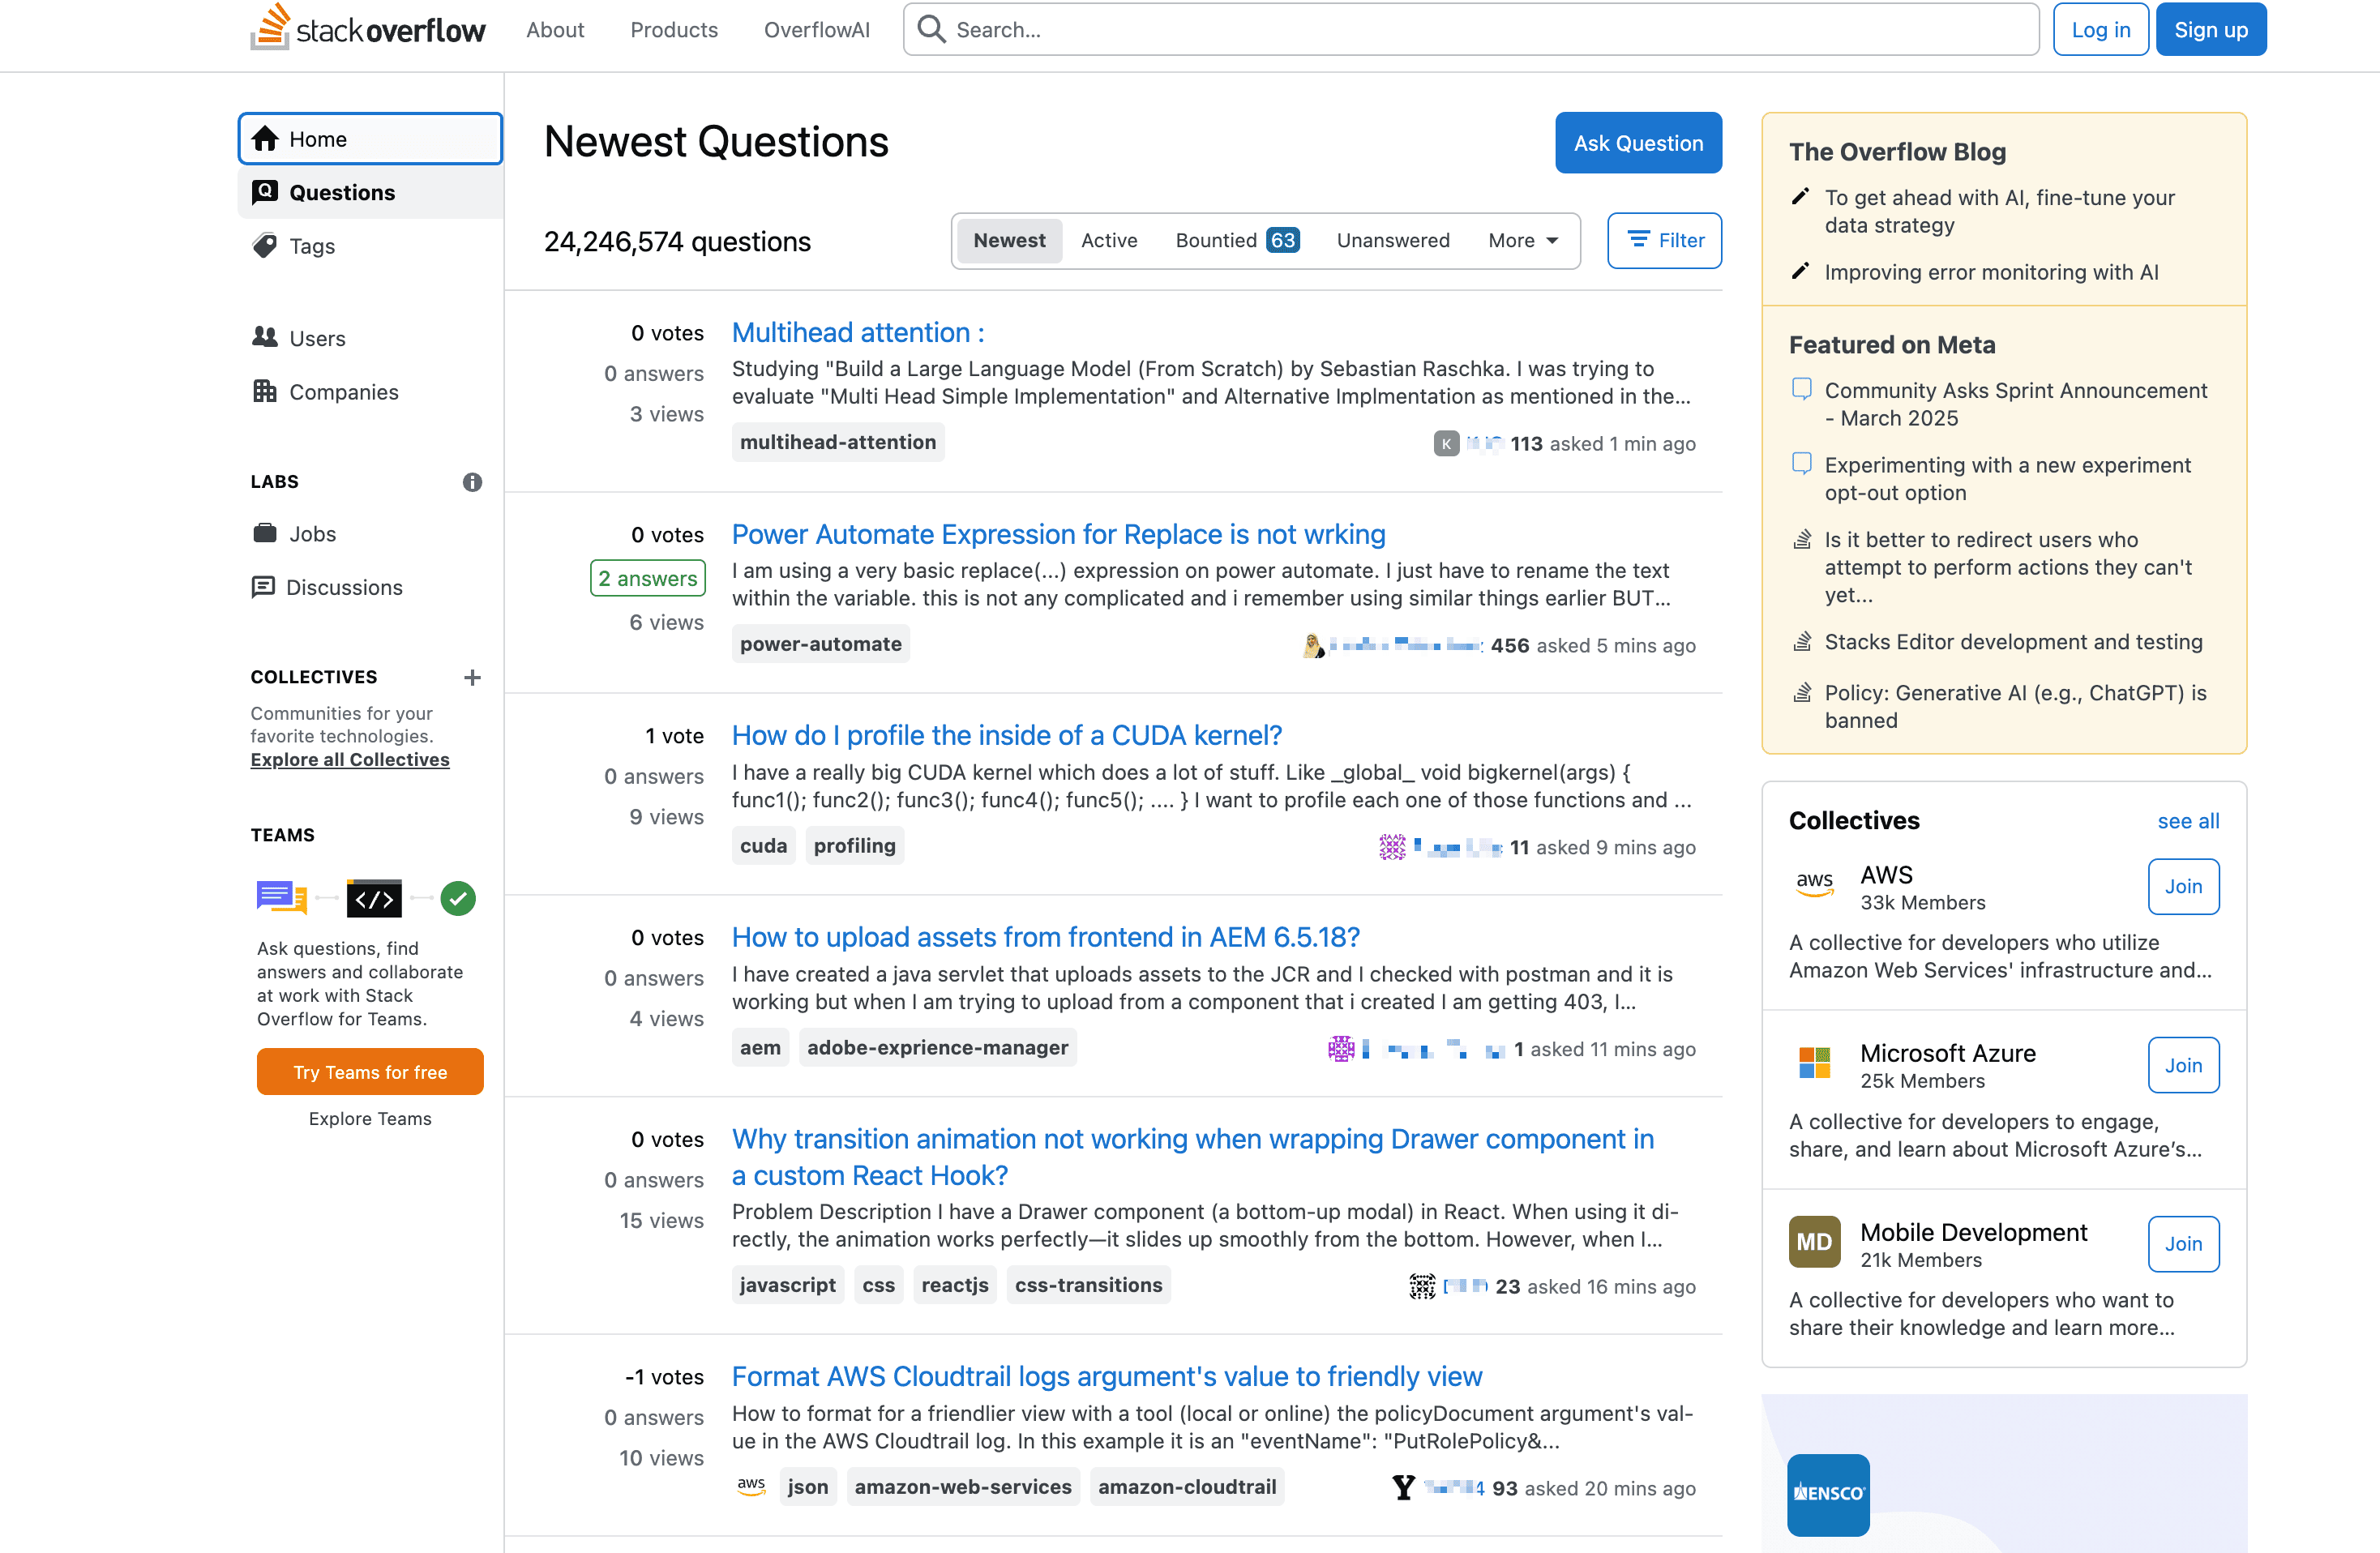Open the Bountied questions tab
The width and height of the screenshot is (2380, 1553).
[1236, 240]
